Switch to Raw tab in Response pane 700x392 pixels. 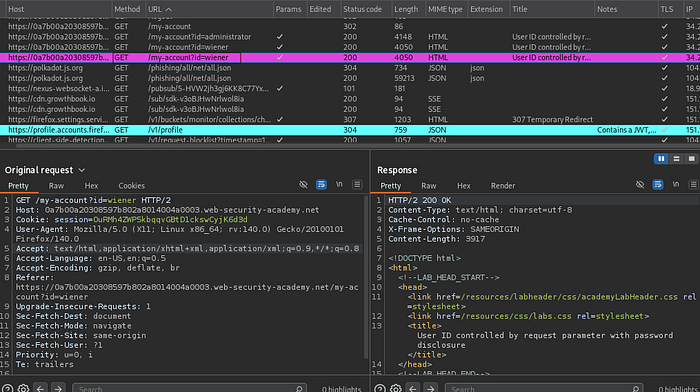(429, 186)
